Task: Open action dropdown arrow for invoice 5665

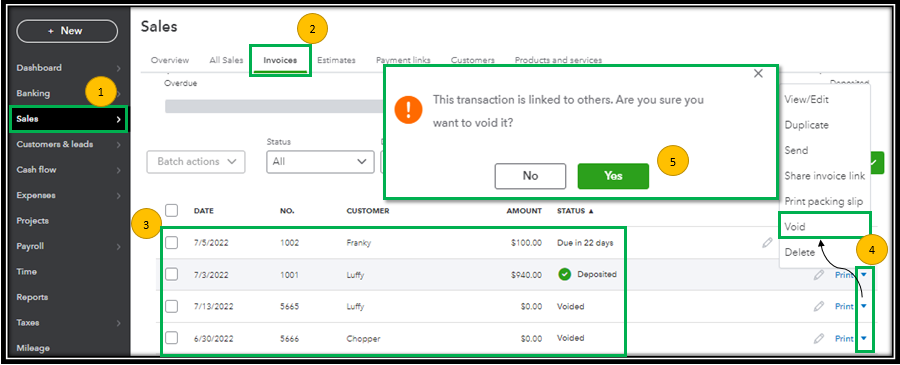Action: [863, 306]
